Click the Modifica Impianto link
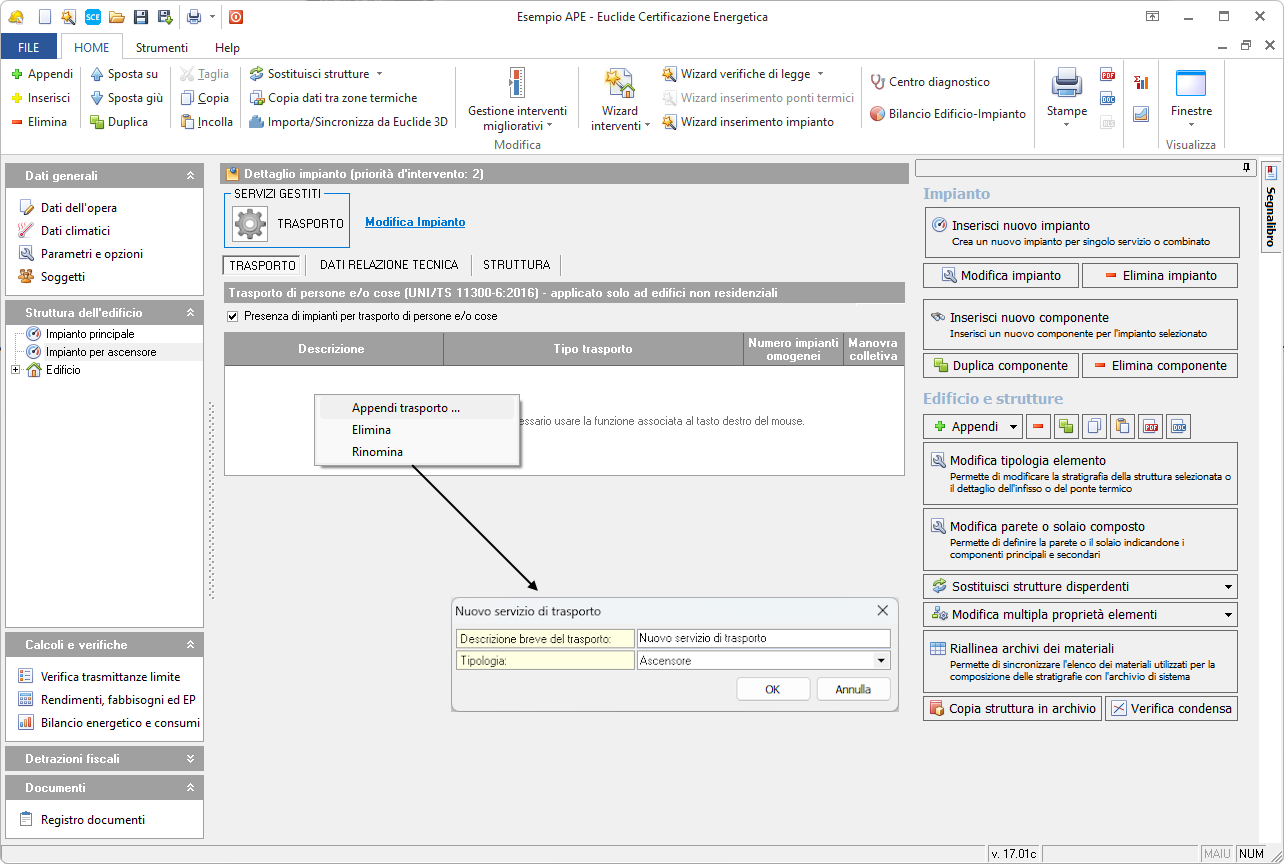This screenshot has height=864, width=1284. (x=415, y=222)
